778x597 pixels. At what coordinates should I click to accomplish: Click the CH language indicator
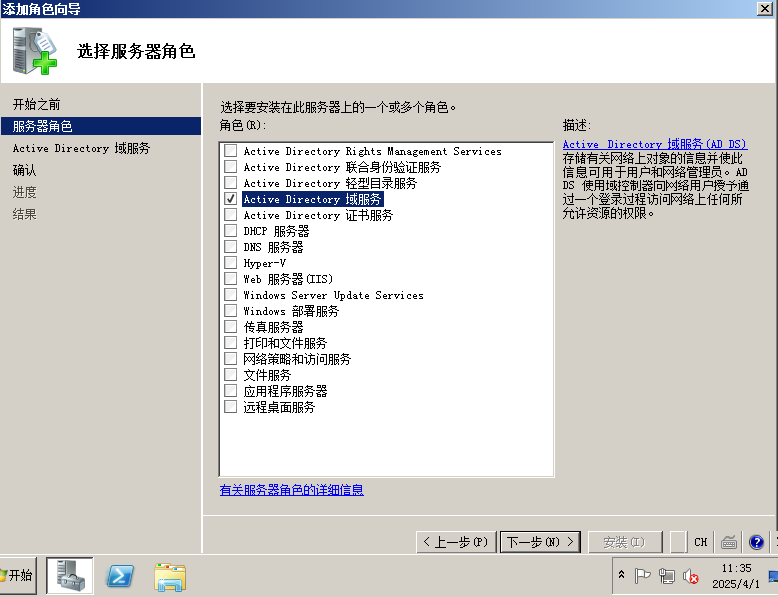(x=701, y=542)
